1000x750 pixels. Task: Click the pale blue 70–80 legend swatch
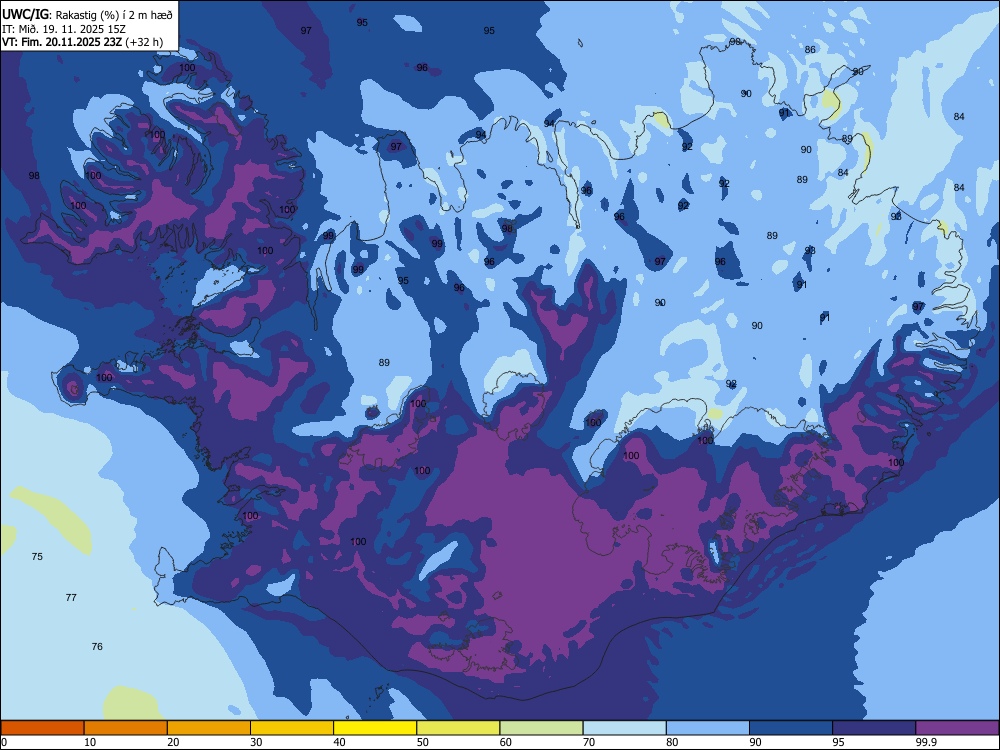coord(624,728)
